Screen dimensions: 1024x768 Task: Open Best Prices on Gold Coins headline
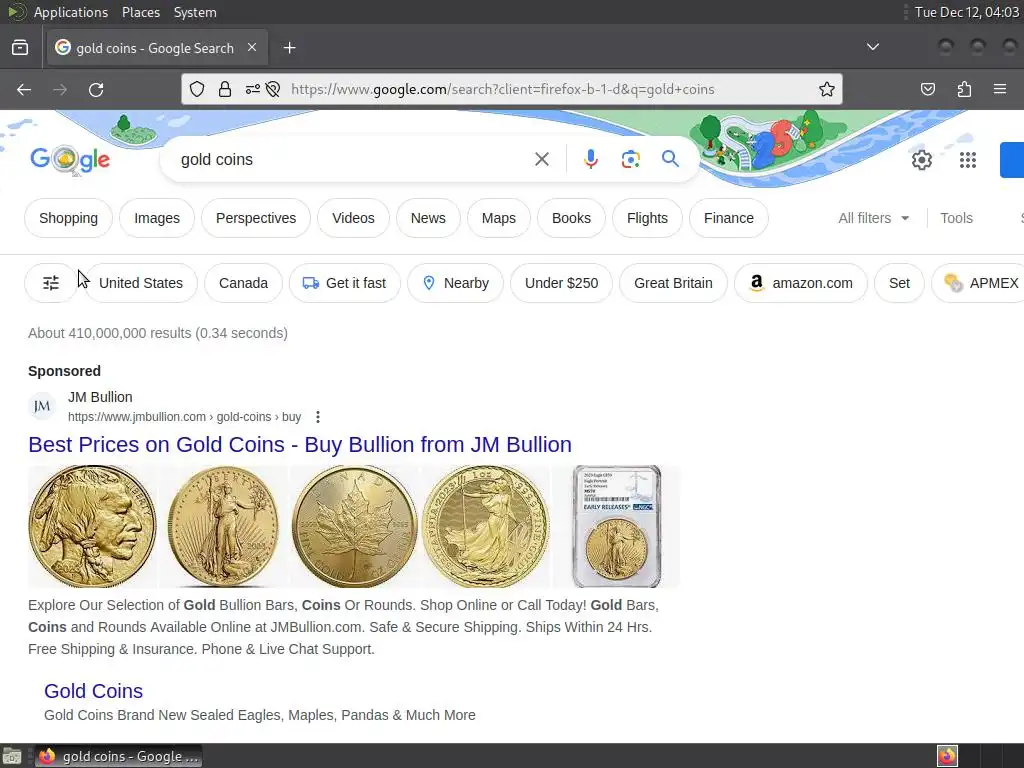click(x=300, y=445)
